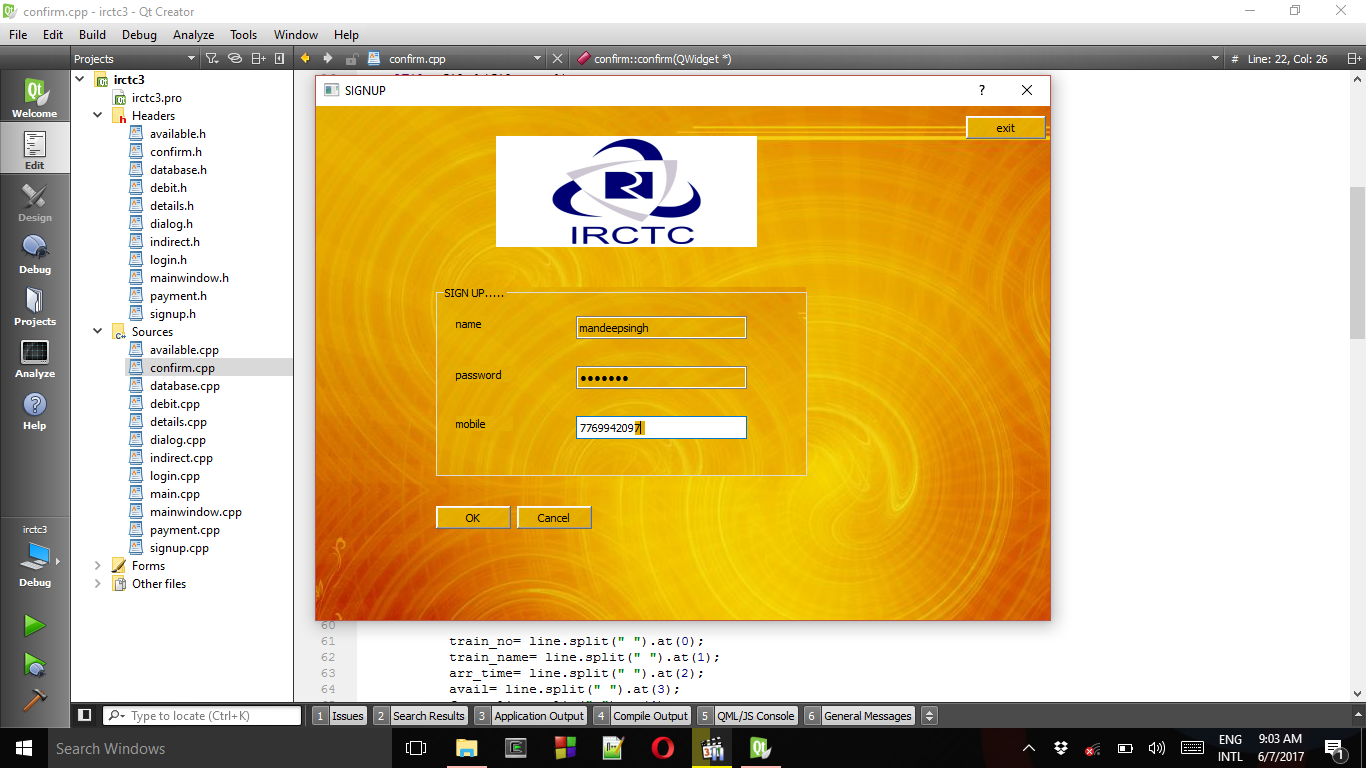Image resolution: width=1366 pixels, height=768 pixels.
Task: Select signup.h in the Headers tree
Action: pos(172,314)
